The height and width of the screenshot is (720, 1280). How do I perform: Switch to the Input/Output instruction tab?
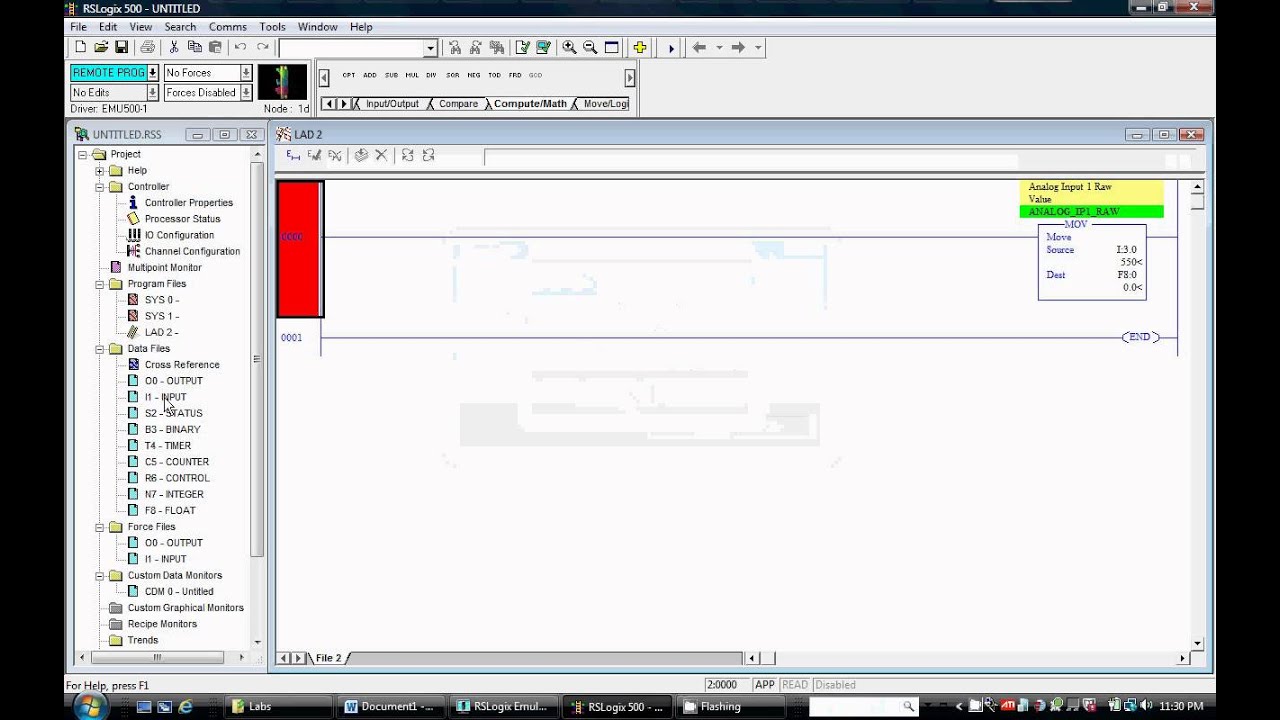point(391,104)
